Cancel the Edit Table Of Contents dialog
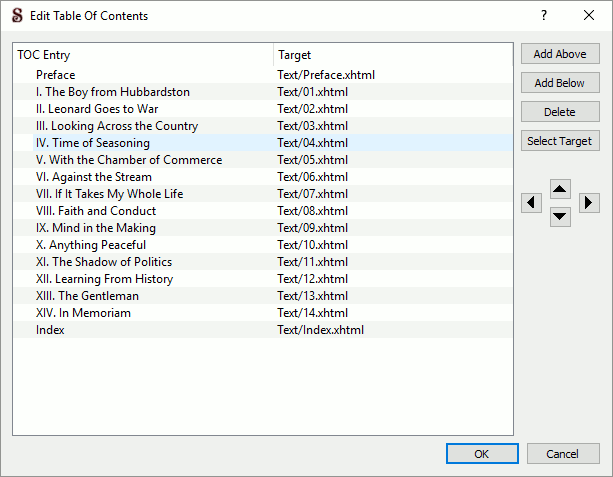Viewport: 613px width, 477px height. click(x=563, y=454)
